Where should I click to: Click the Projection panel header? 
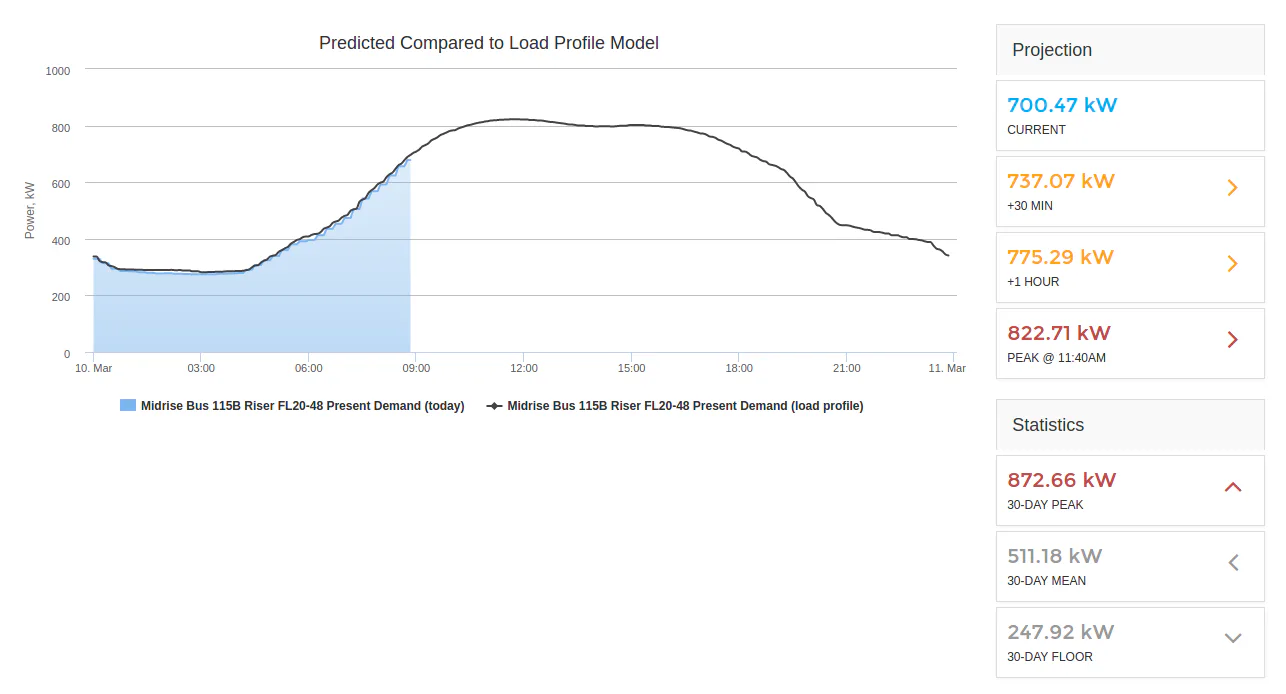tap(1130, 50)
